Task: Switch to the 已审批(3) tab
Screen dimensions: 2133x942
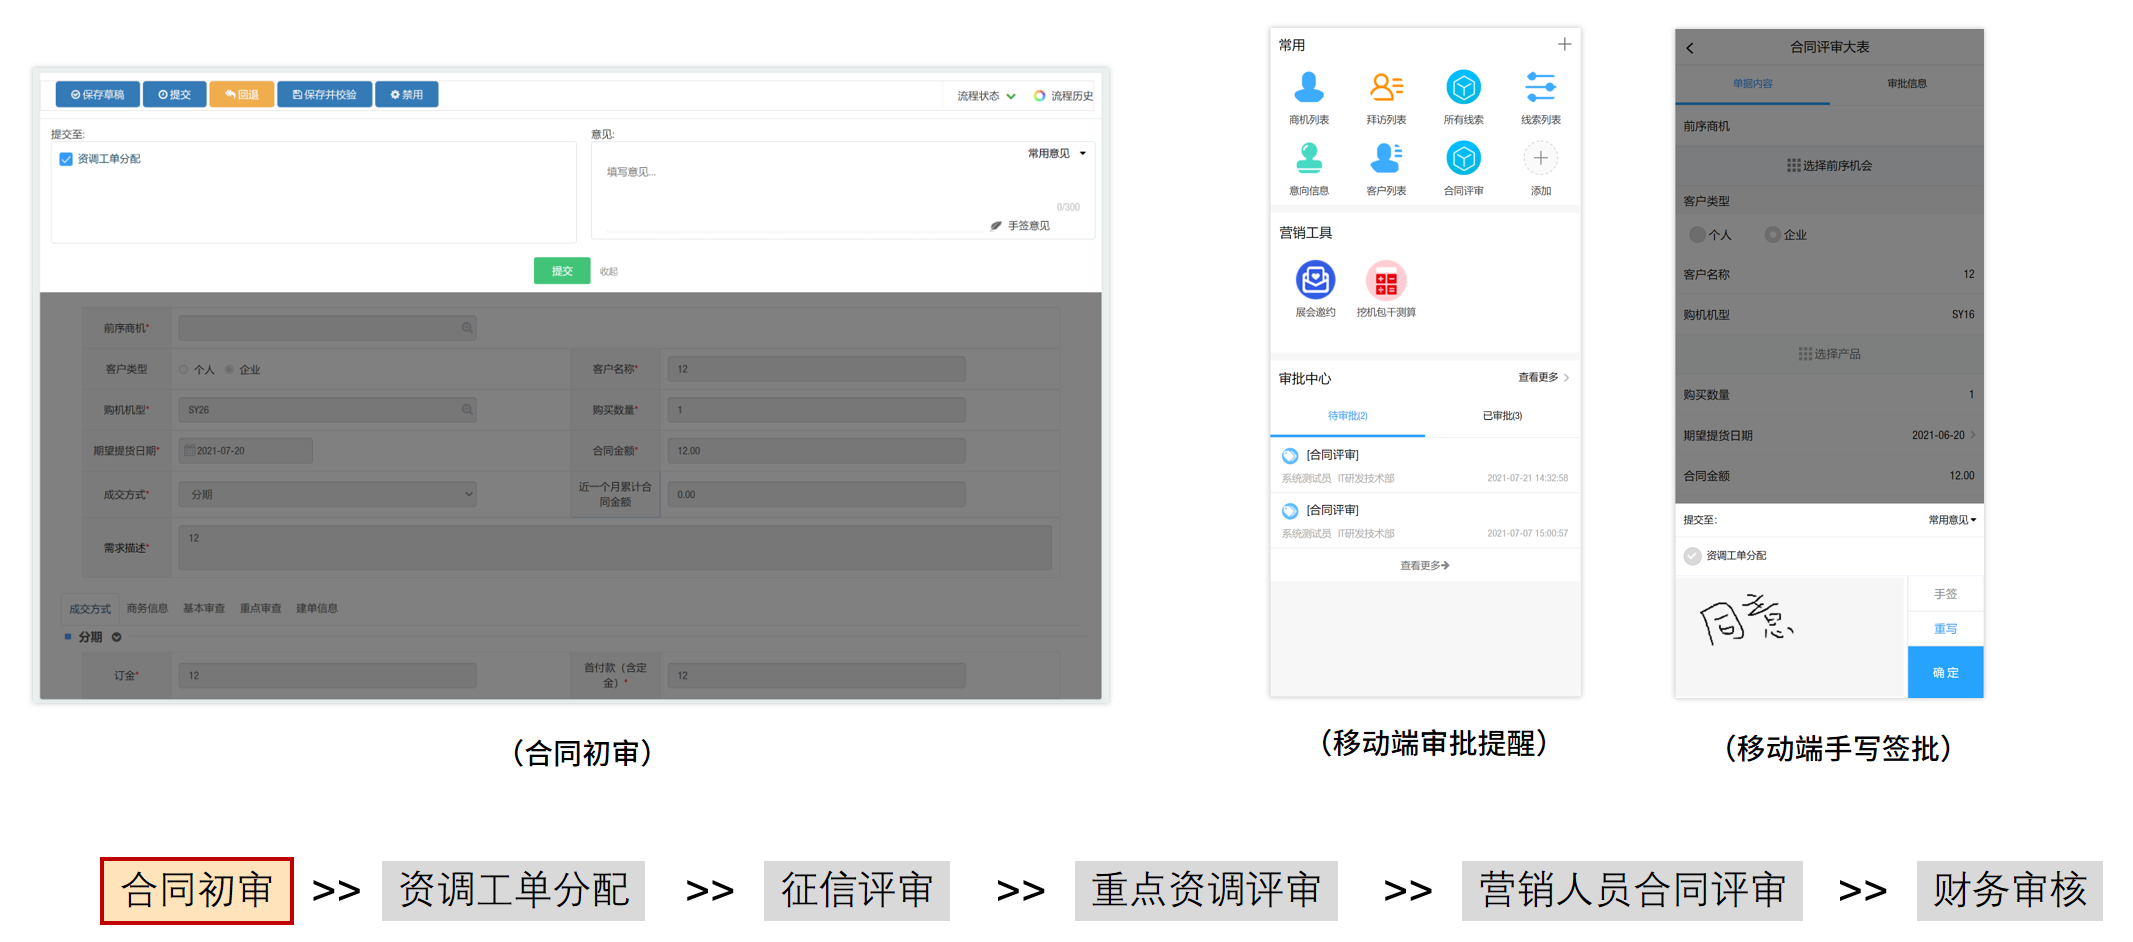Action: 1501,415
